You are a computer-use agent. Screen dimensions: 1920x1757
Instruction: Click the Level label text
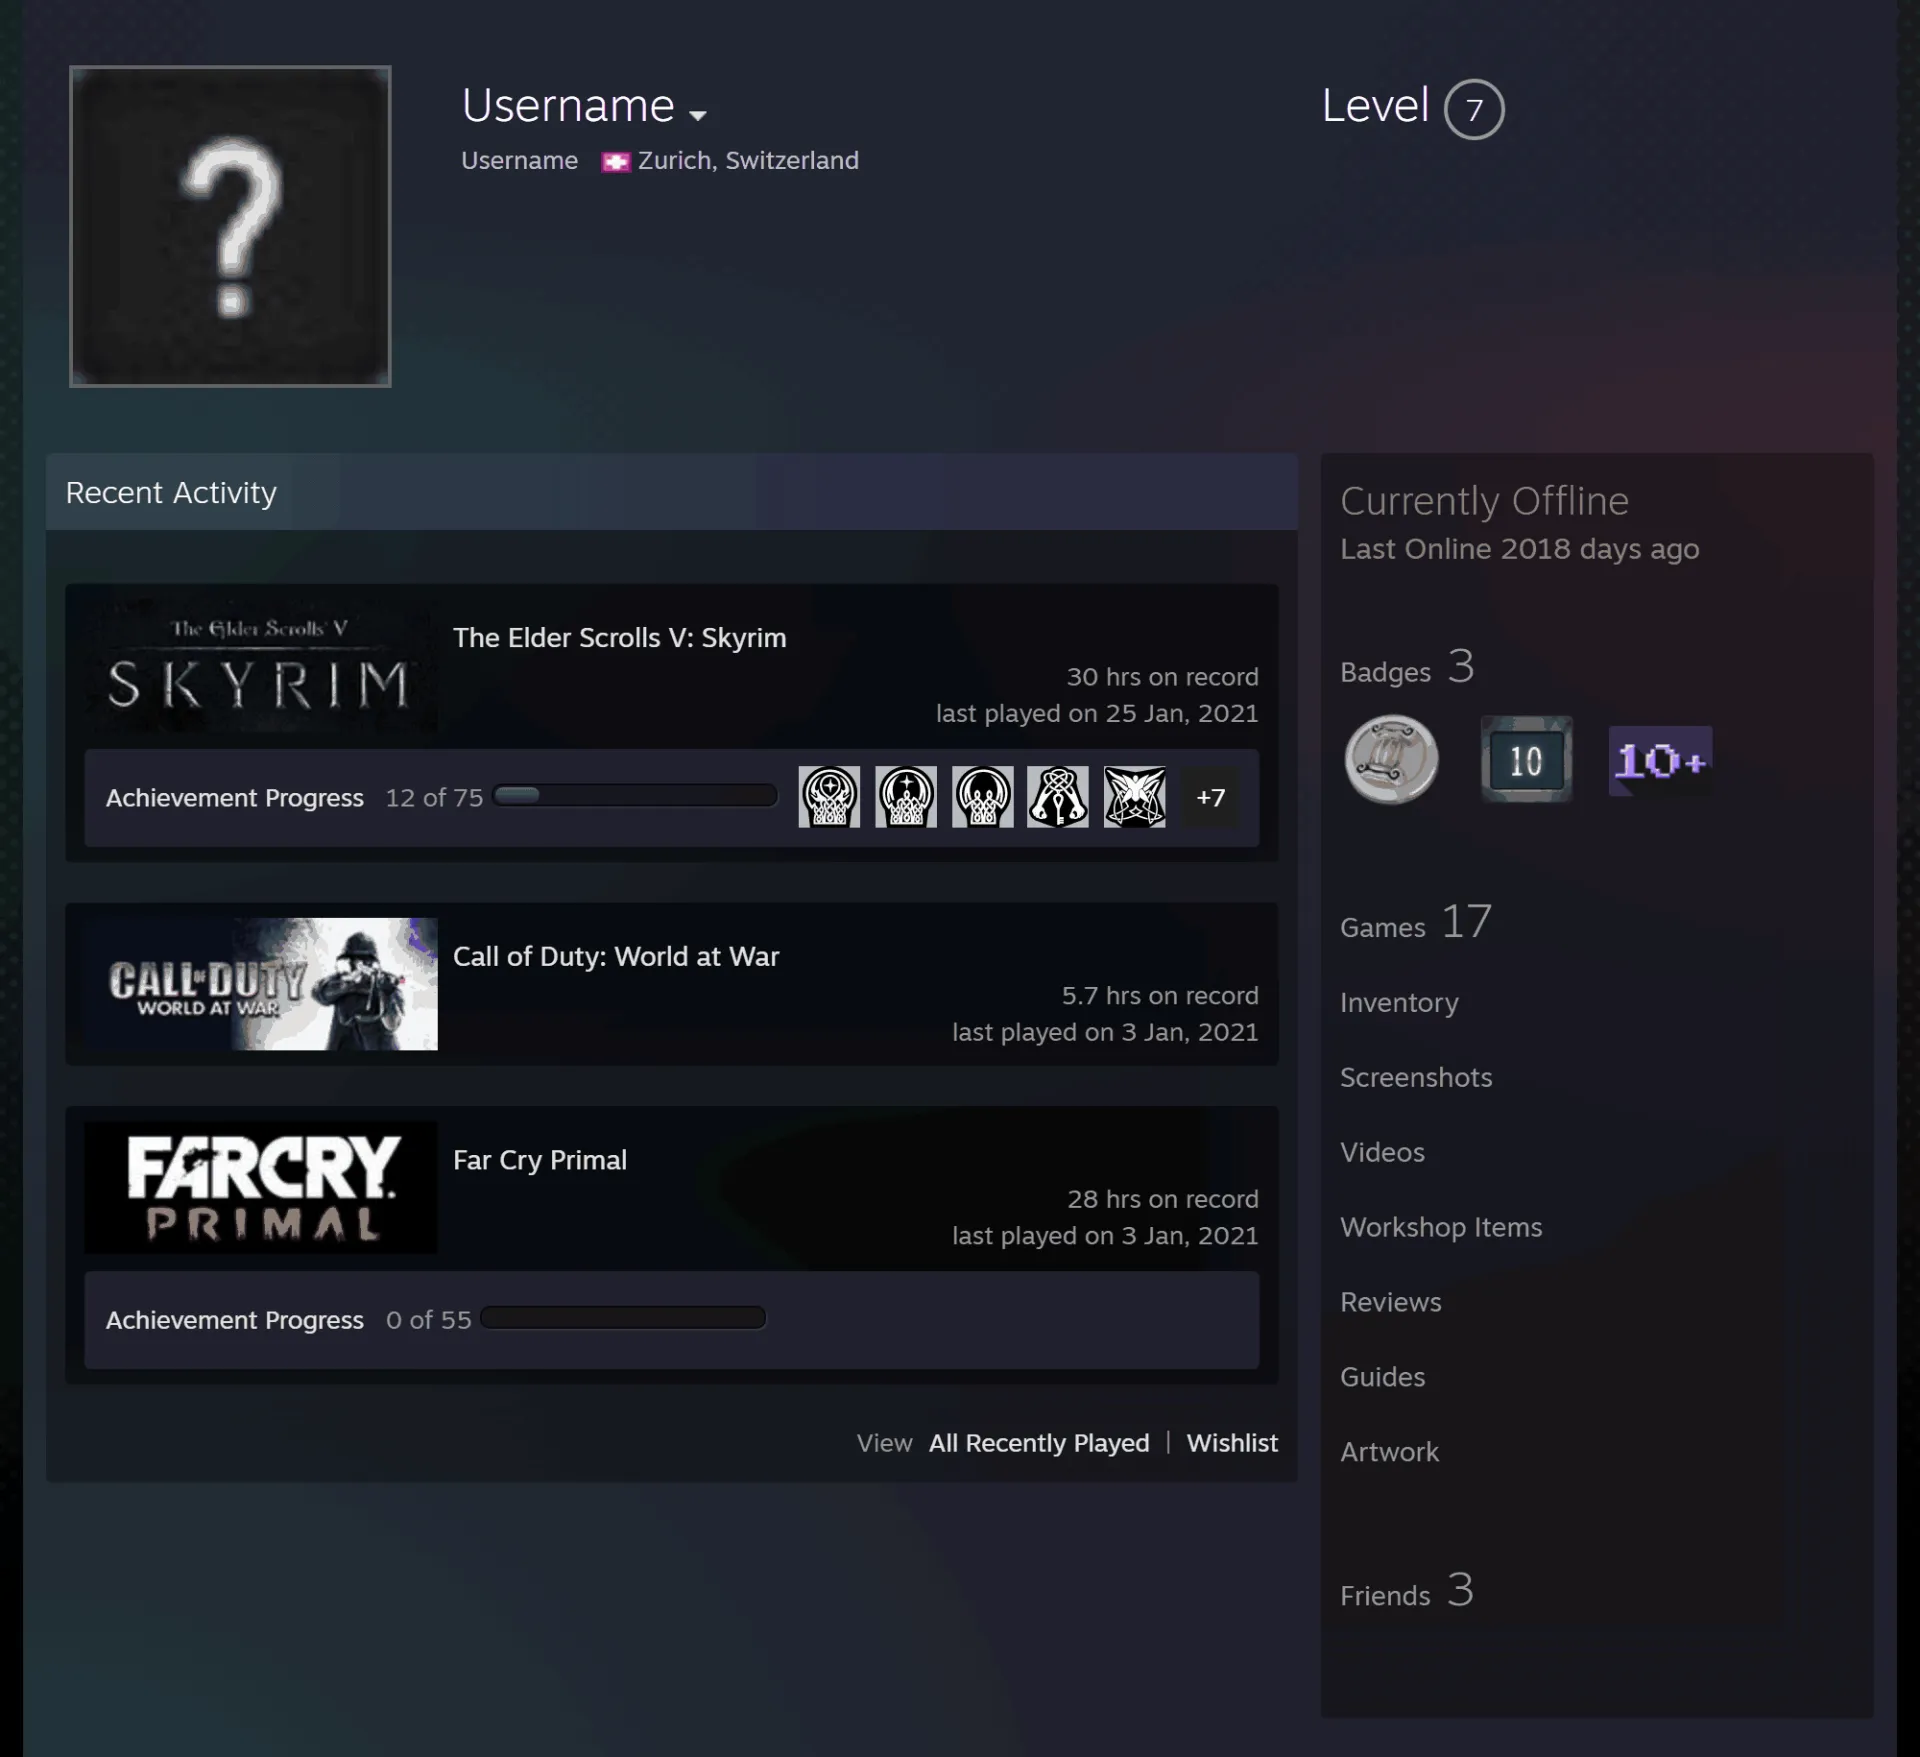coord(1375,105)
